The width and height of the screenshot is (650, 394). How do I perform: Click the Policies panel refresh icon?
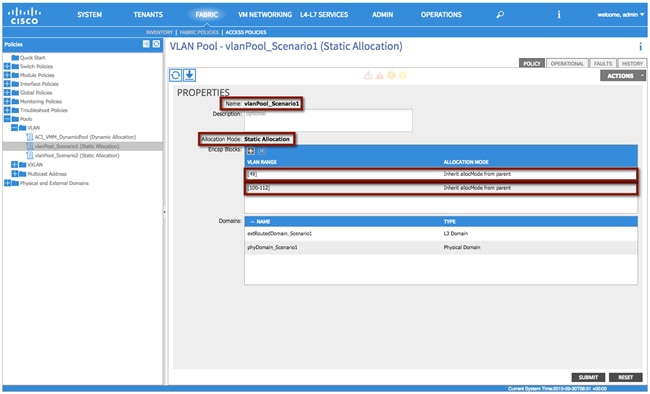tap(156, 44)
